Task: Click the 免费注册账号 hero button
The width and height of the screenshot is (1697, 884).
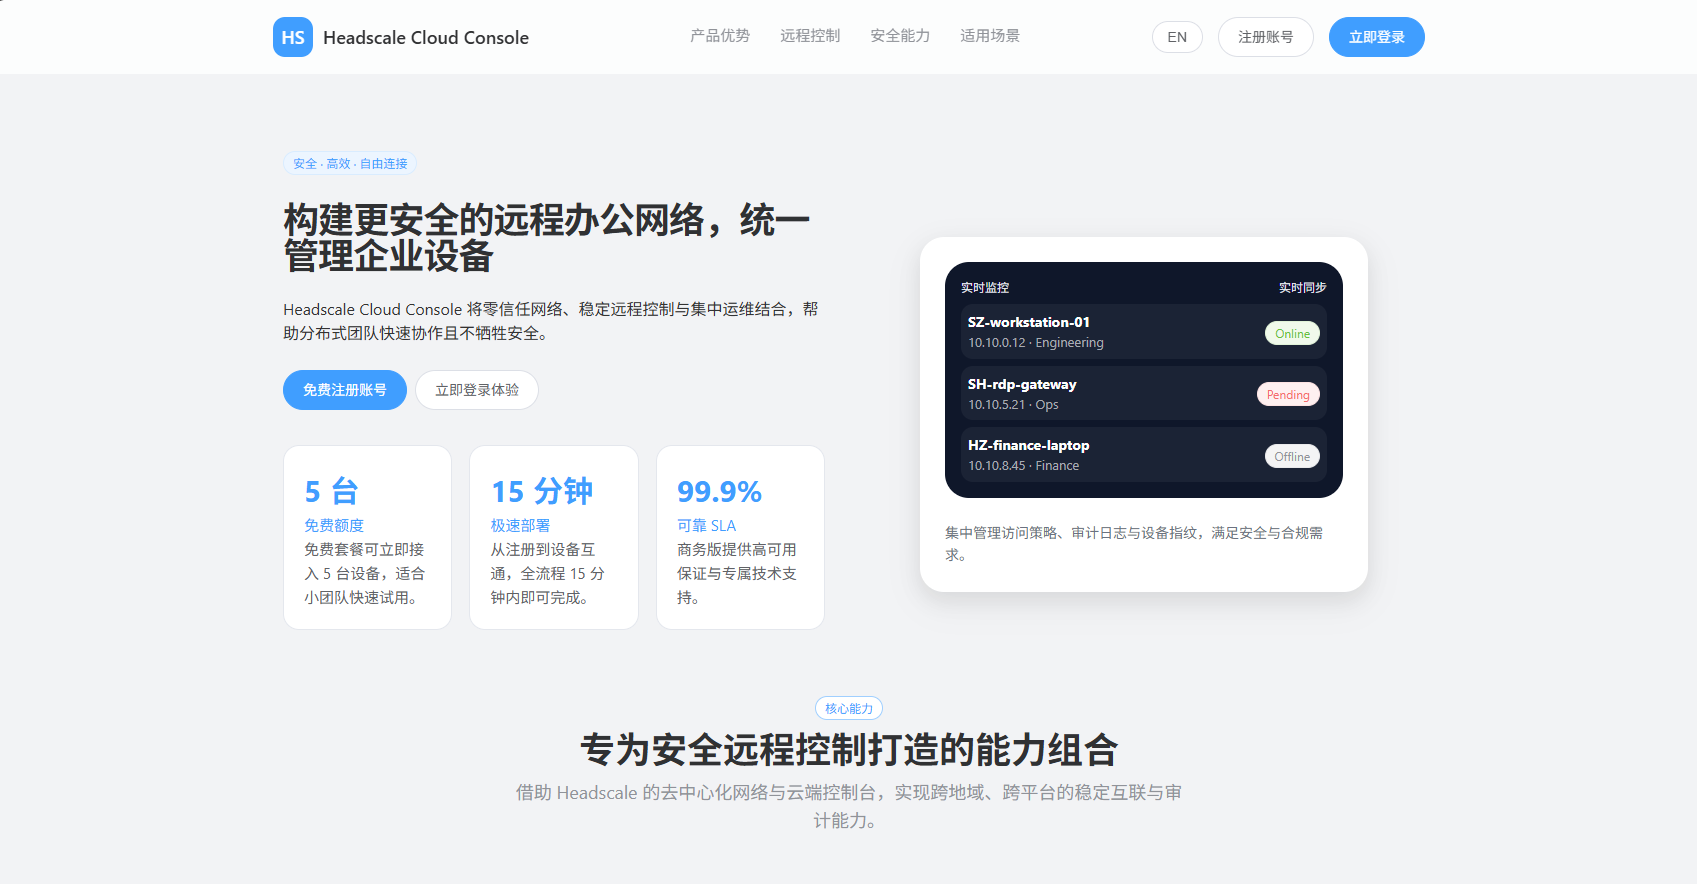Action: tap(344, 390)
